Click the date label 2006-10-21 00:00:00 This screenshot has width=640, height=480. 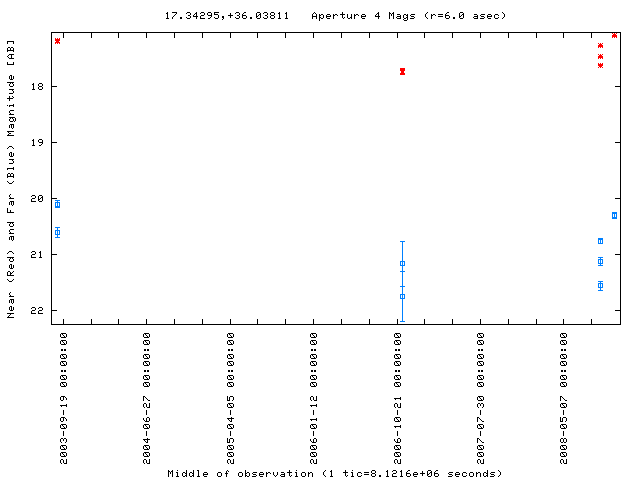coord(398,398)
